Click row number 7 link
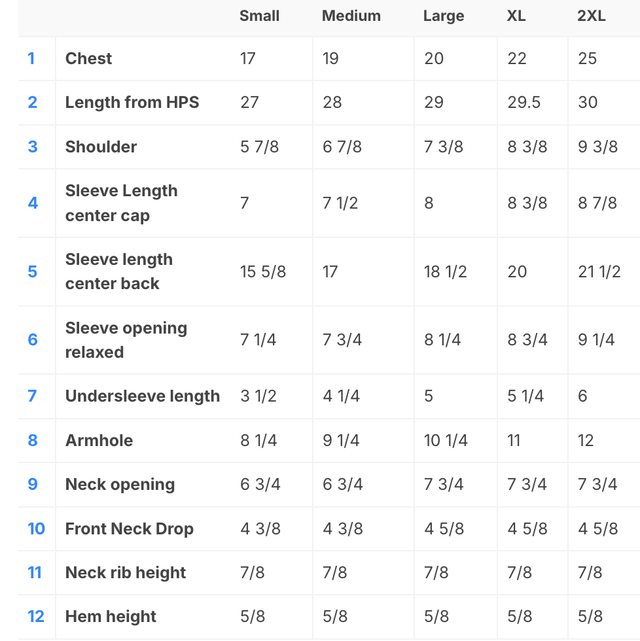The image size is (640, 641). (x=32, y=396)
